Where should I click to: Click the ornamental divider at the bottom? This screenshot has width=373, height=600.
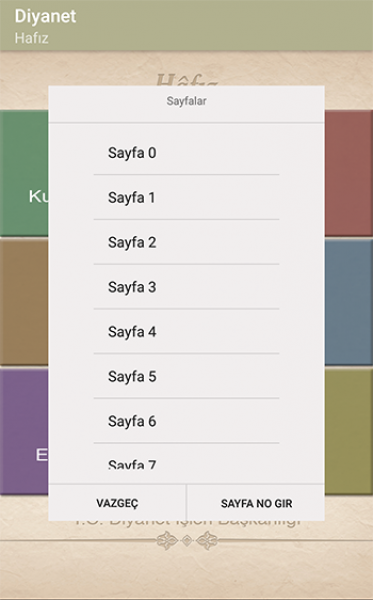[x=187, y=540]
